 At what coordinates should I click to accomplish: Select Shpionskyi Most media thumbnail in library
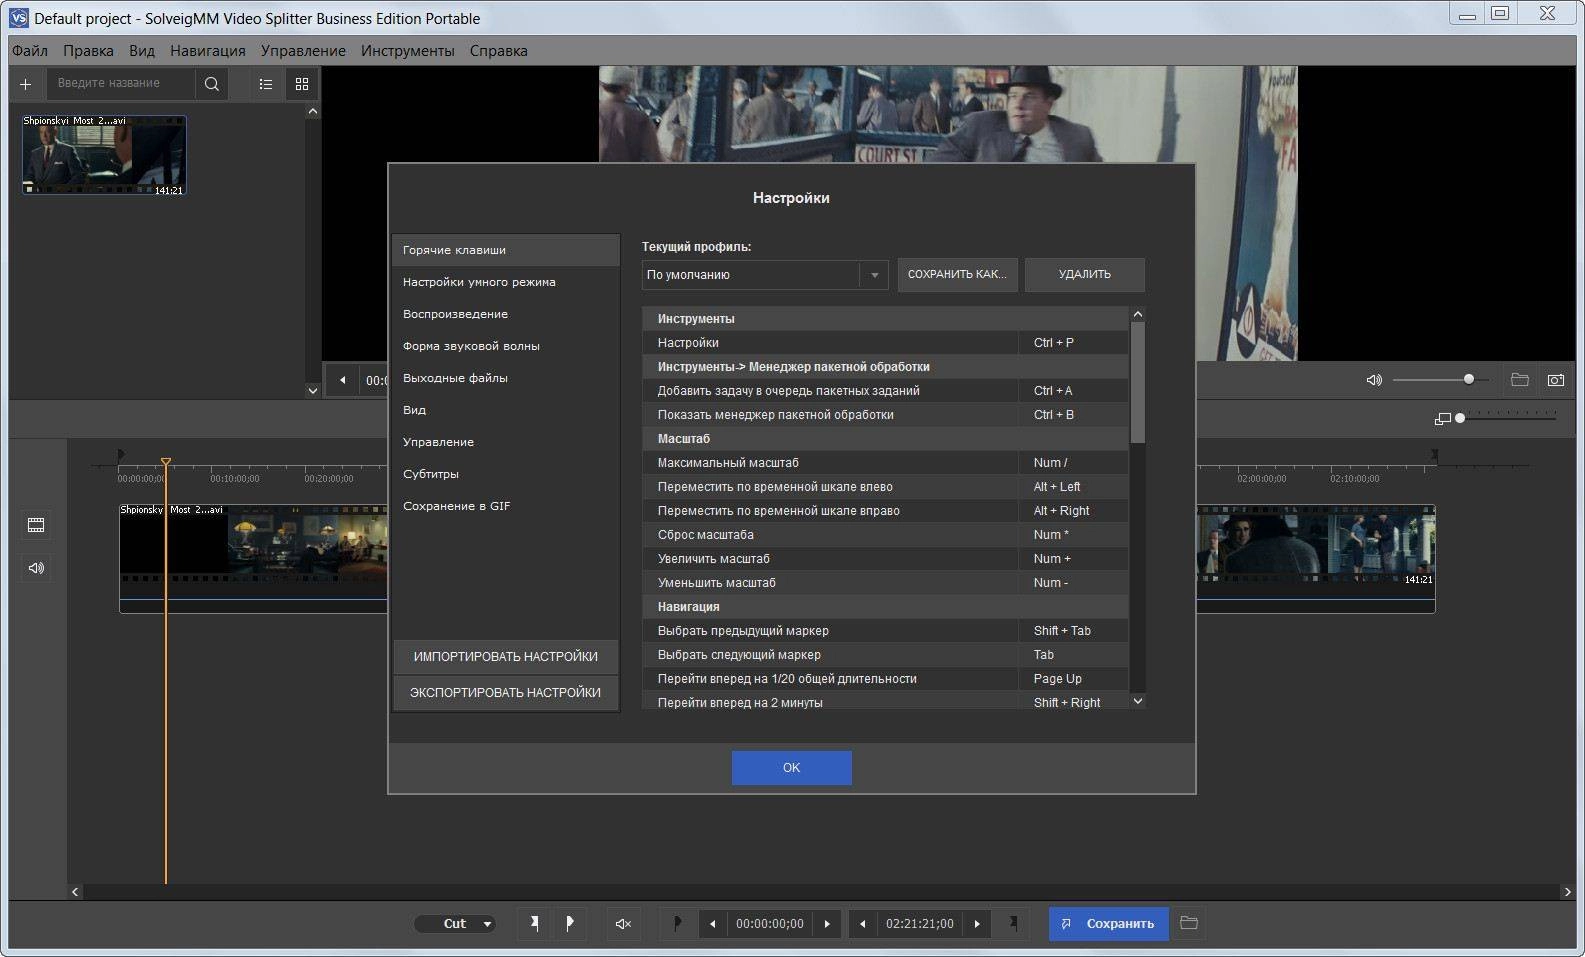(x=104, y=155)
